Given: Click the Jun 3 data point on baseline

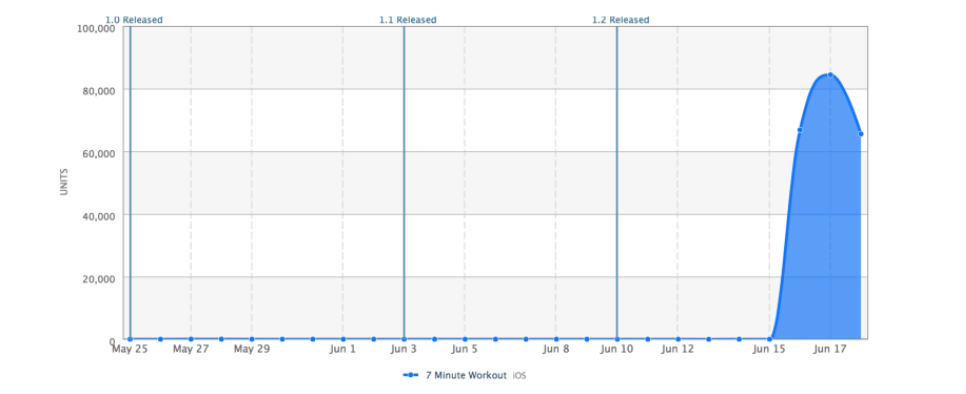Looking at the screenshot, I should pos(404,339).
